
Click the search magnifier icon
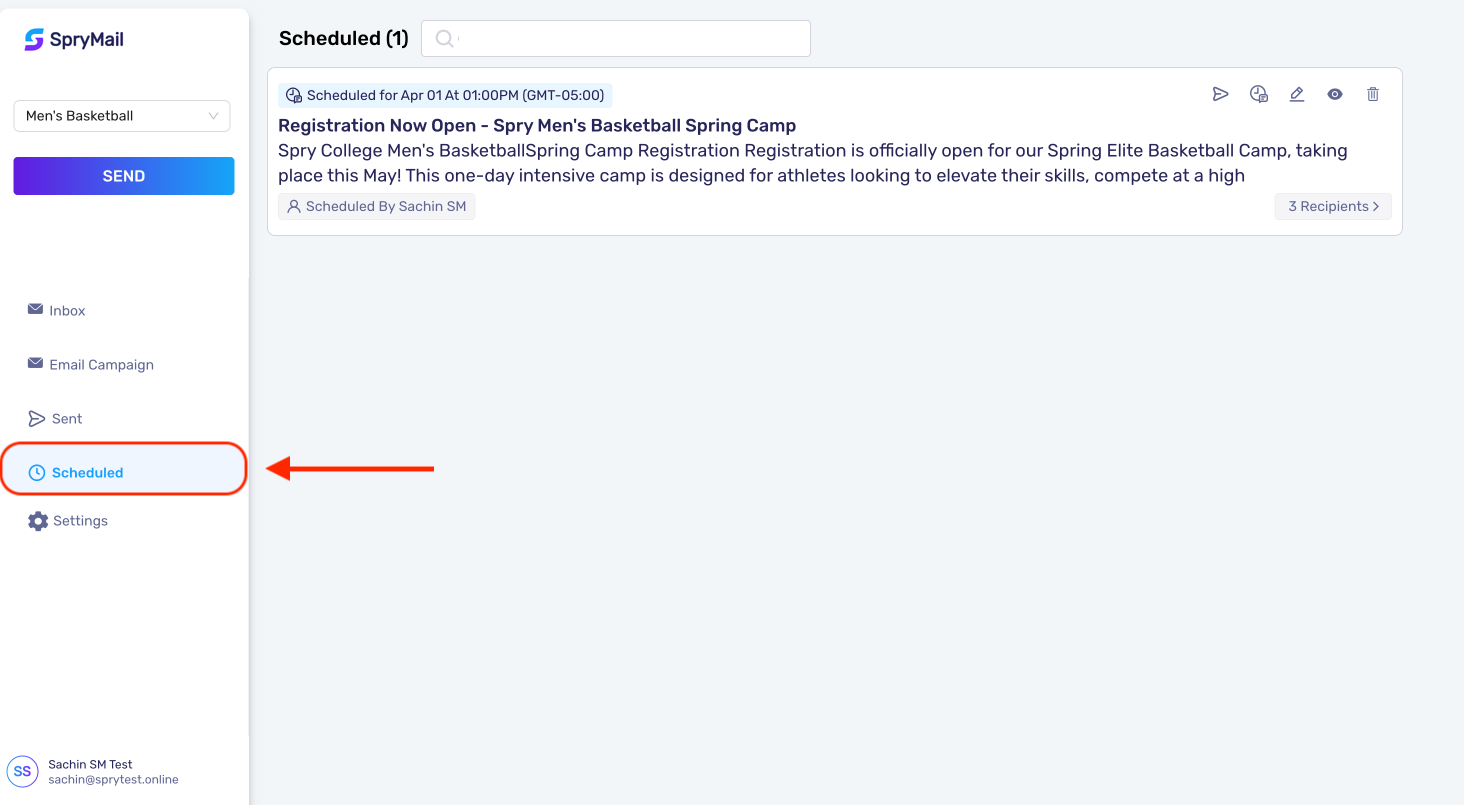click(x=444, y=39)
